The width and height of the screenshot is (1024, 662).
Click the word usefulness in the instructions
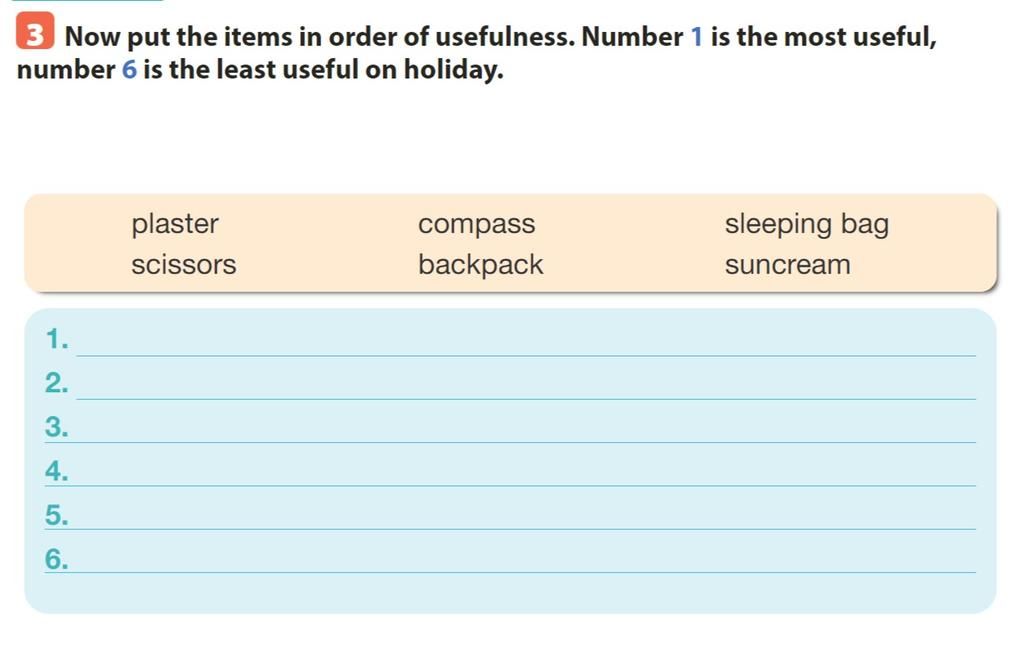click(x=504, y=37)
